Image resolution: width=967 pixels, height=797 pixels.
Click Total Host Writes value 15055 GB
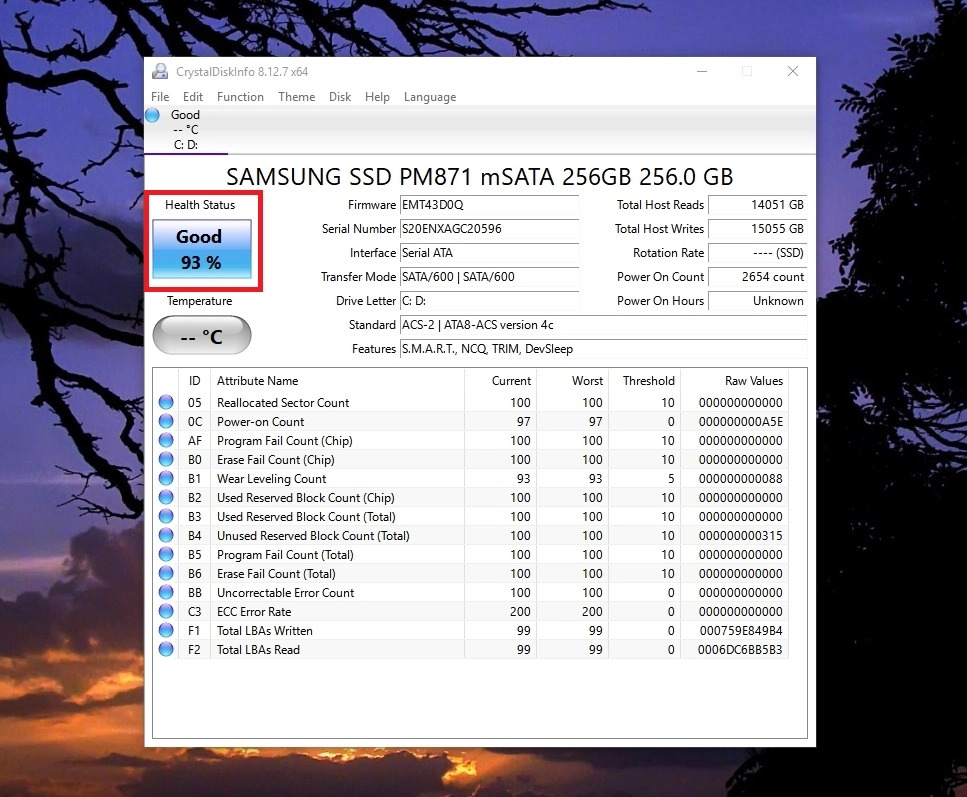click(757, 229)
